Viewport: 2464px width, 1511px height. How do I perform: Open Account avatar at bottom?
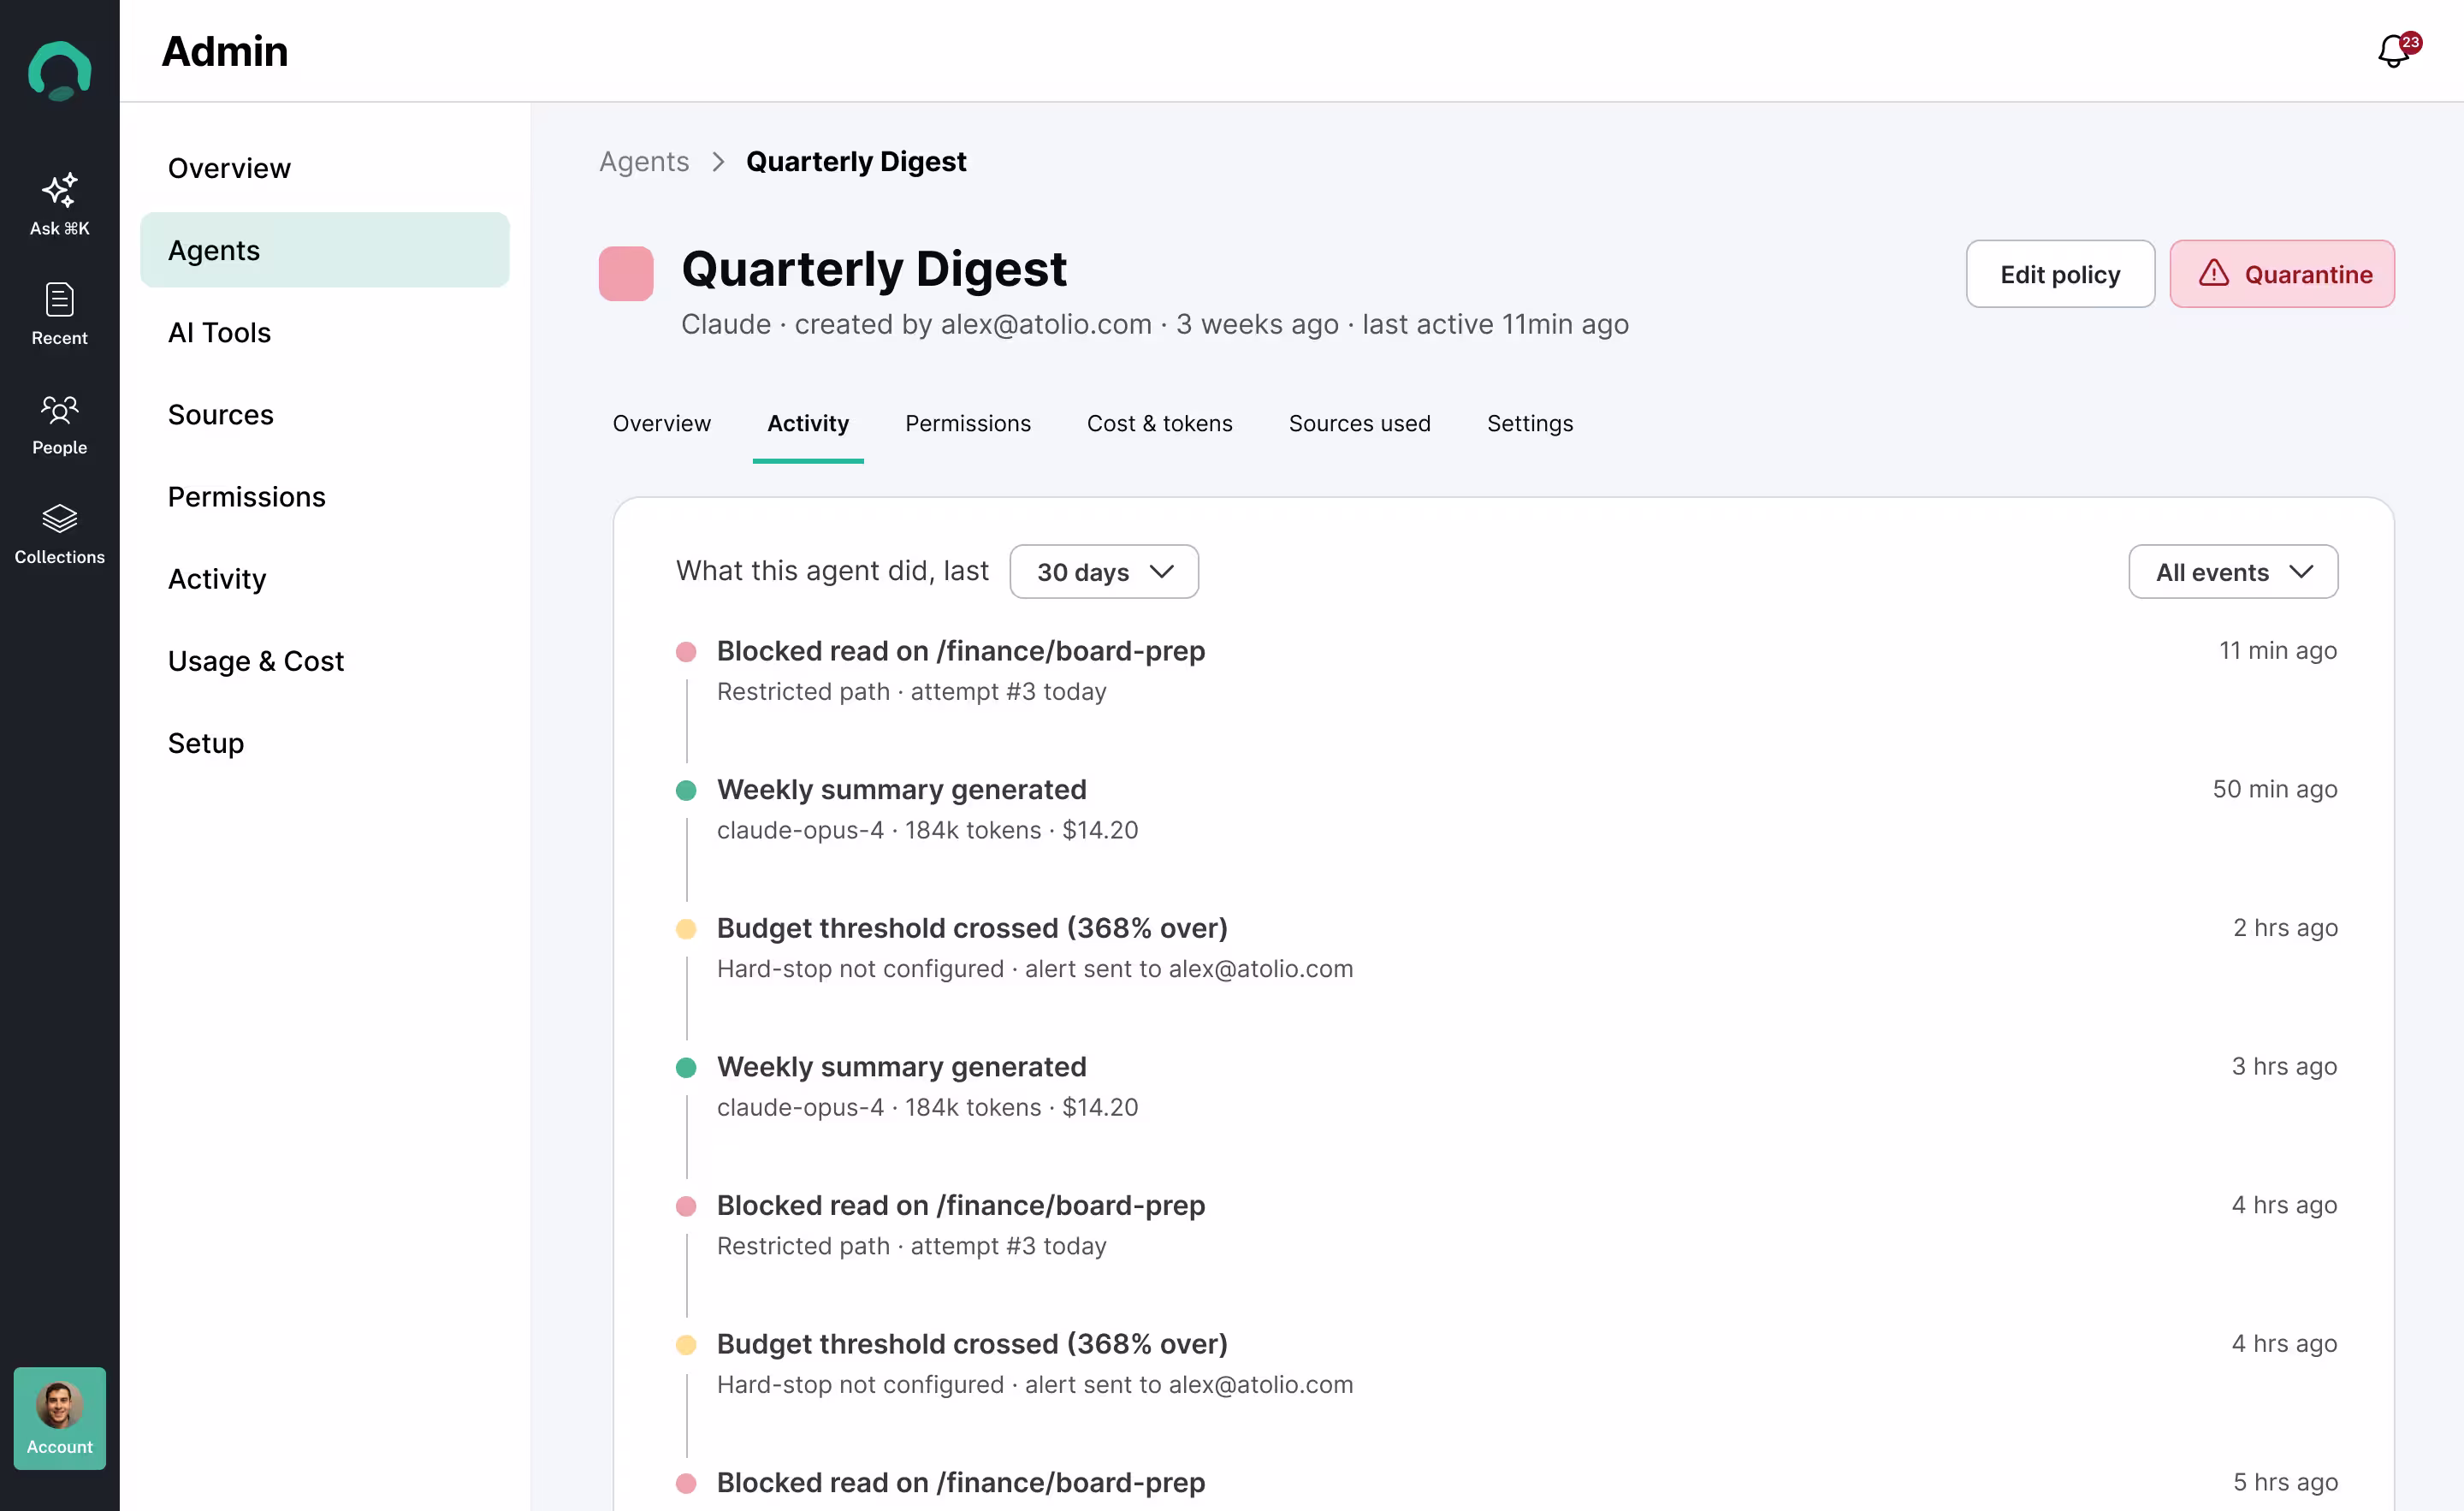point(59,1417)
